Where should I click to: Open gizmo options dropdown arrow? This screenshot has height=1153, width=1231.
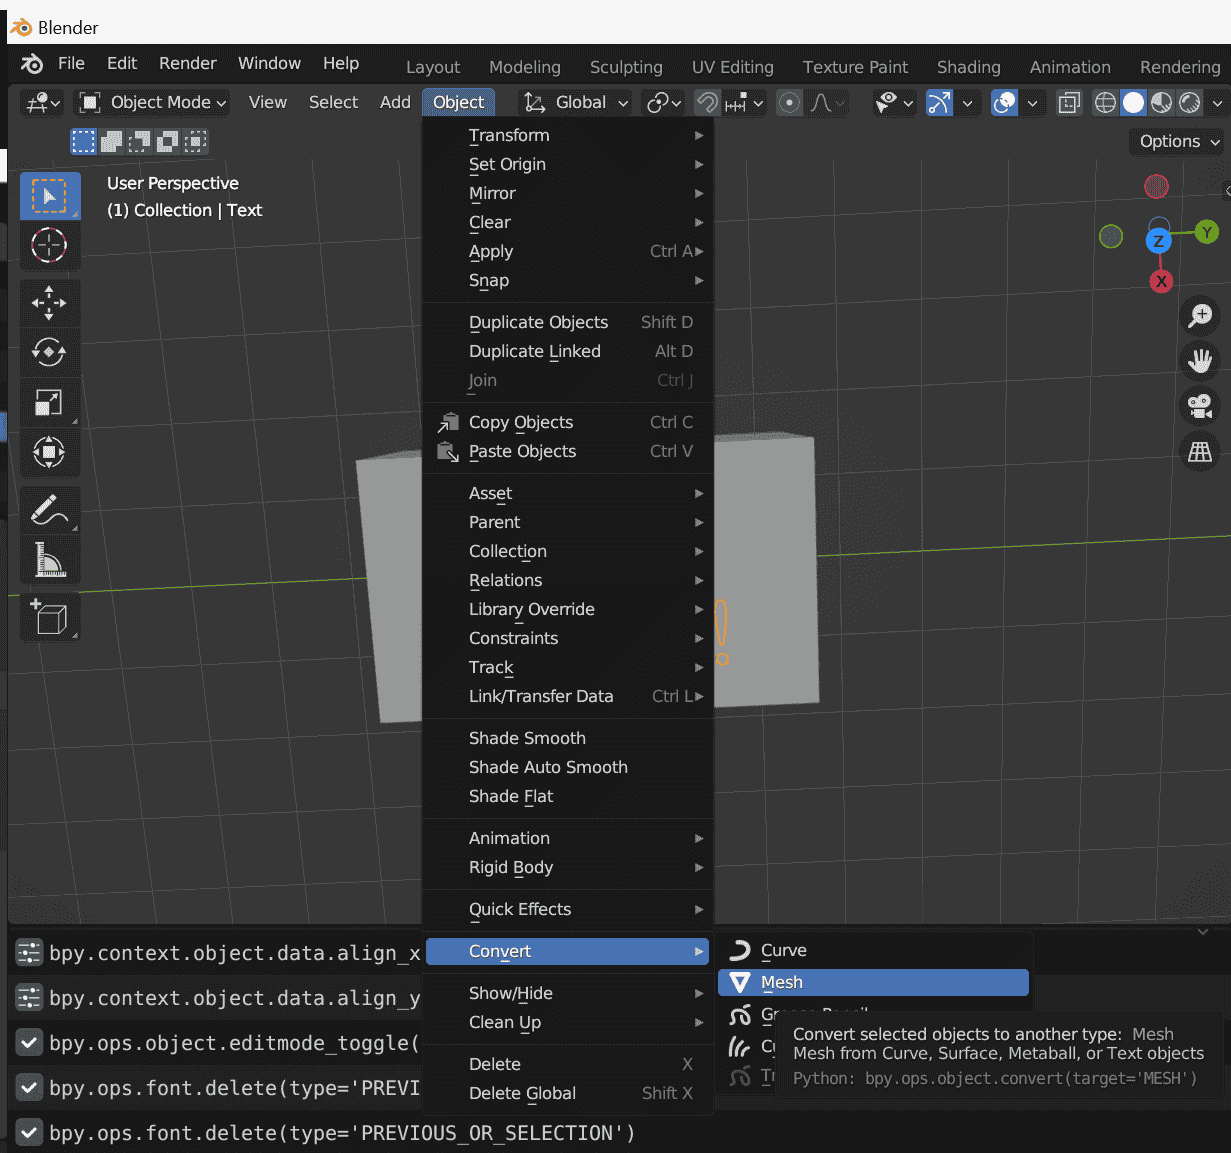click(x=967, y=102)
